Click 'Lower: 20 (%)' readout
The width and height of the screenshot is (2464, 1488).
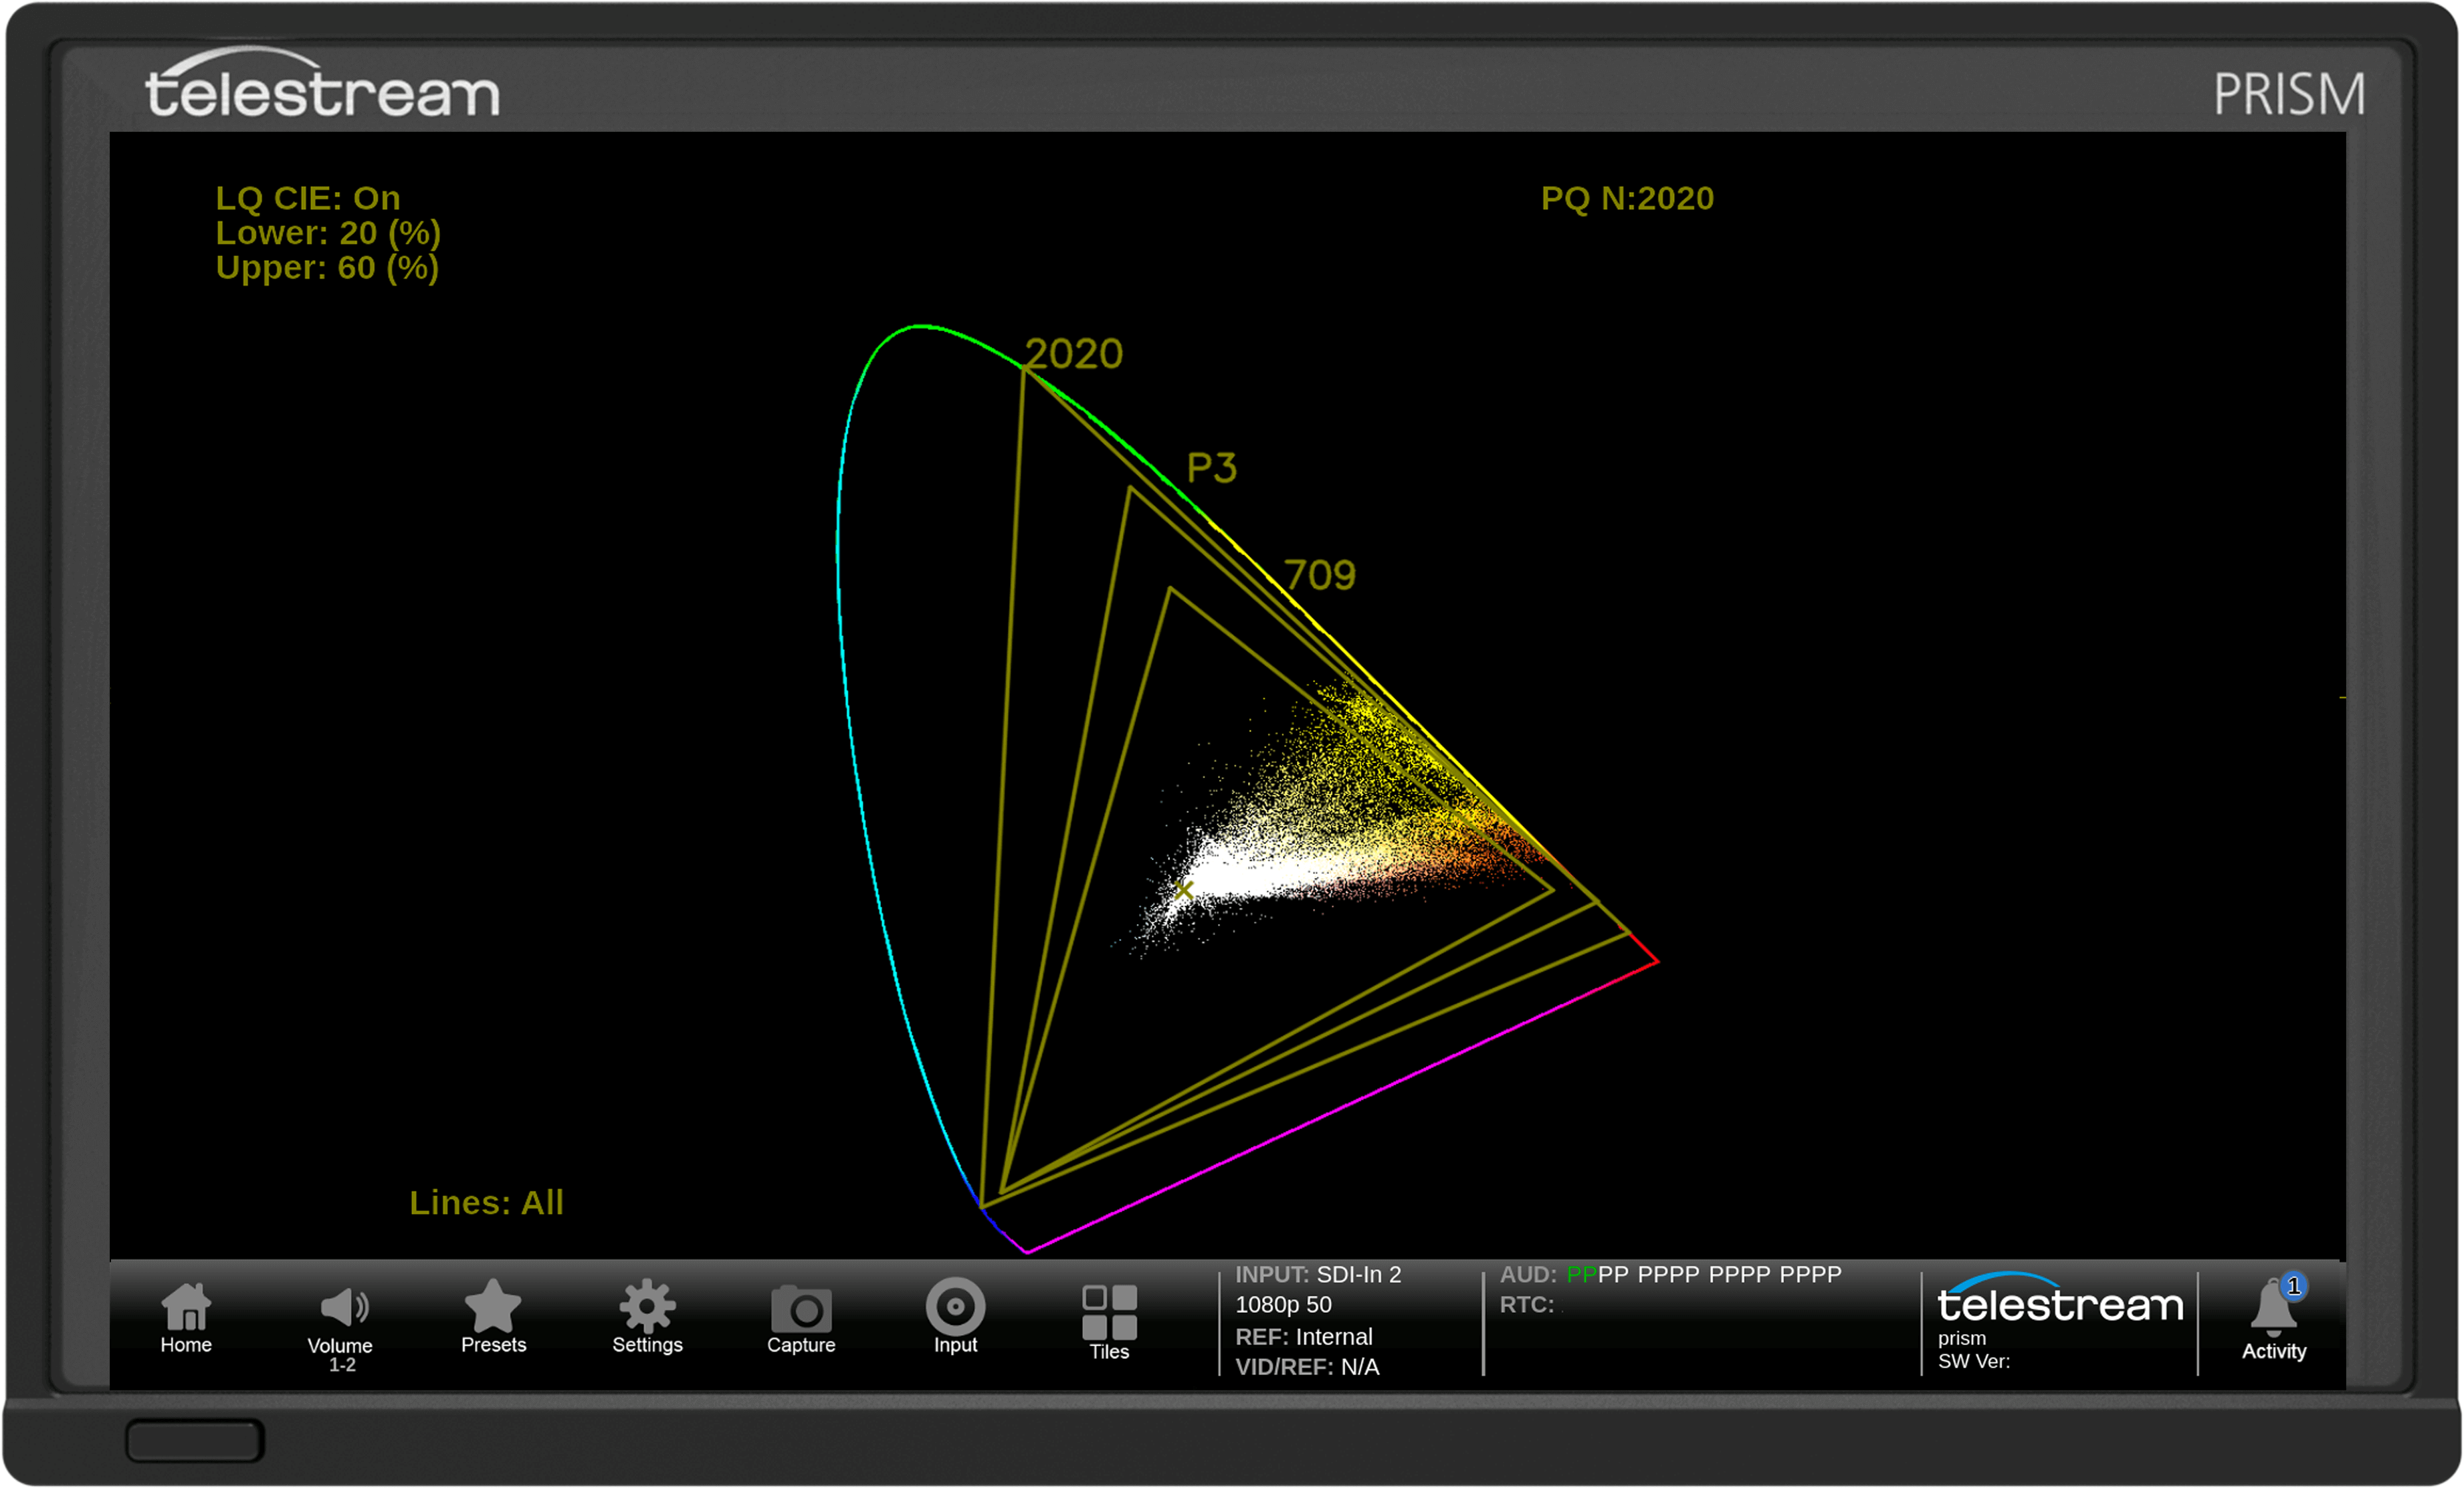coord(328,233)
